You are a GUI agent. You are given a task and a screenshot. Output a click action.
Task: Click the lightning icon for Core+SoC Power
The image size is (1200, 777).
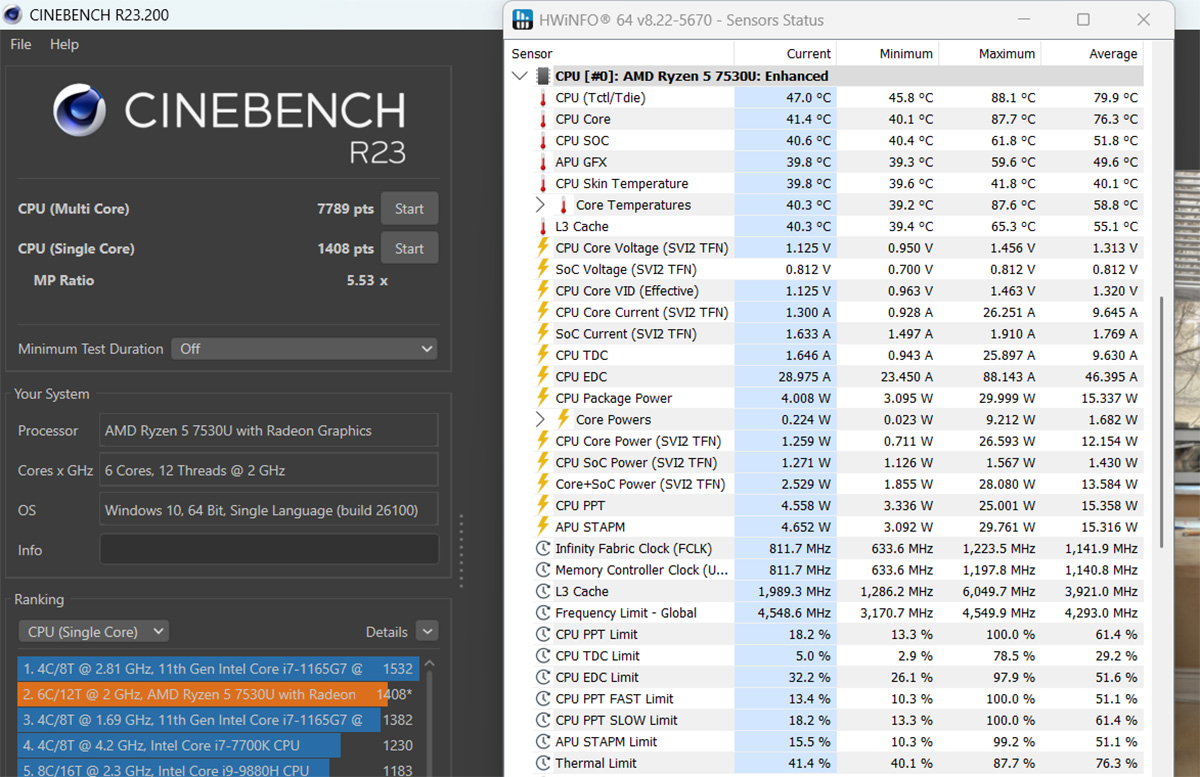(x=543, y=484)
